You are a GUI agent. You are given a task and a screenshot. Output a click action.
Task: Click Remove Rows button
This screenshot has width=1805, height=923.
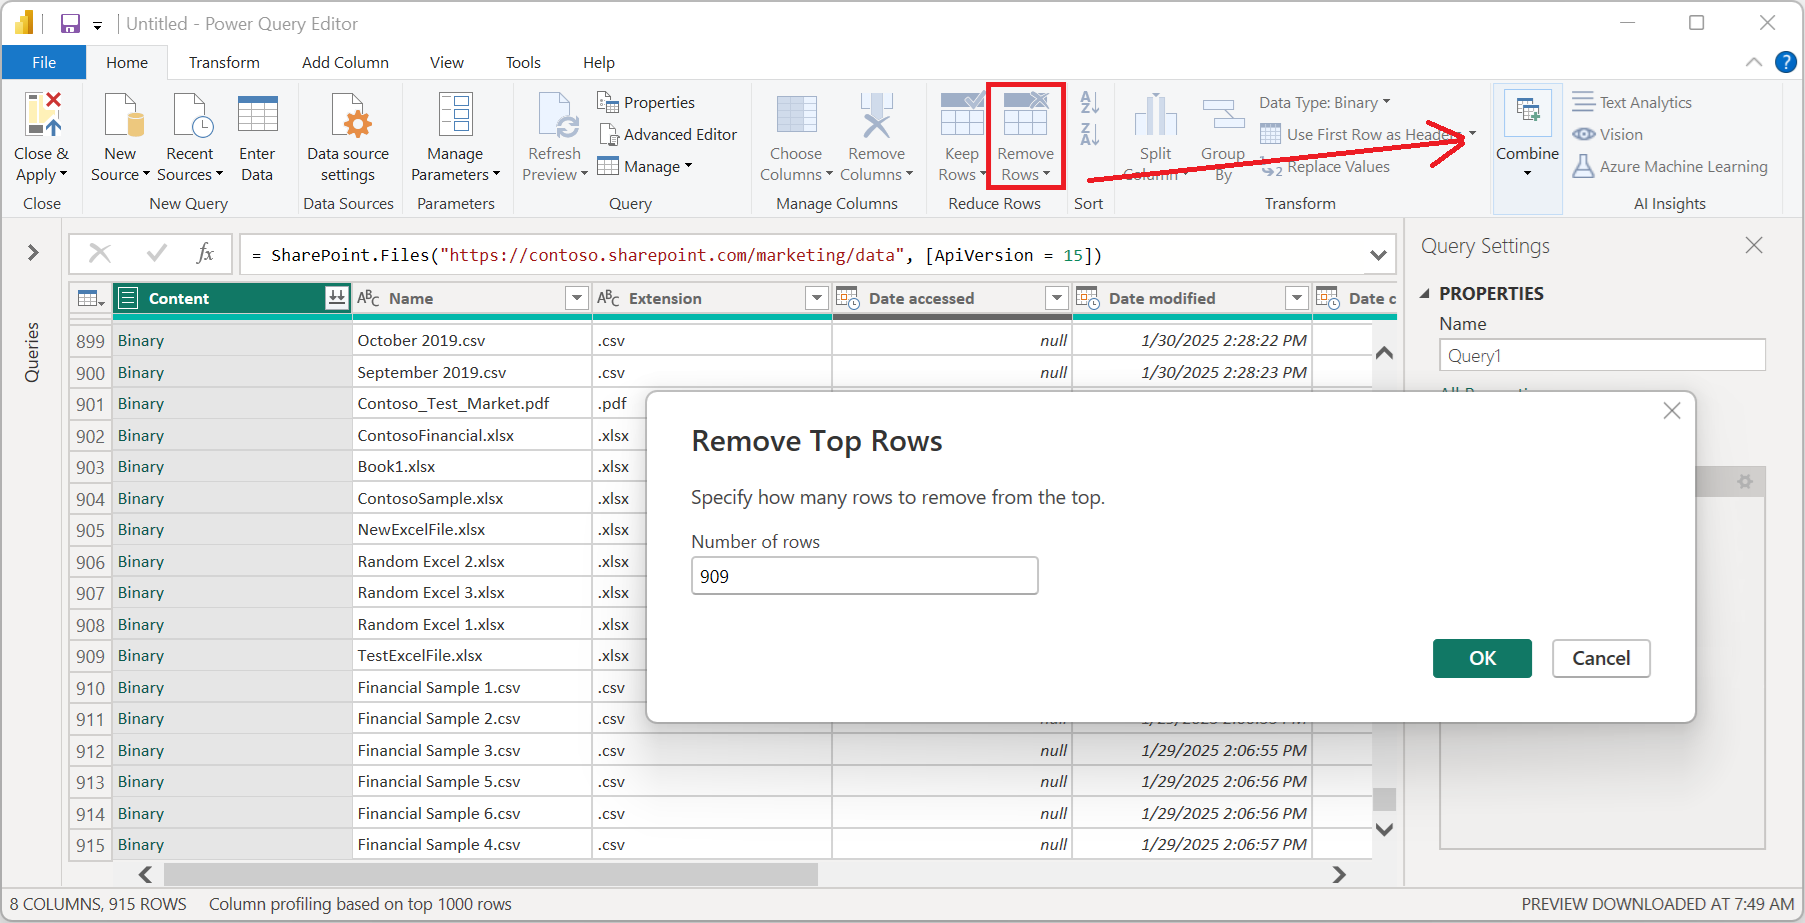pyautogui.click(x=1025, y=137)
